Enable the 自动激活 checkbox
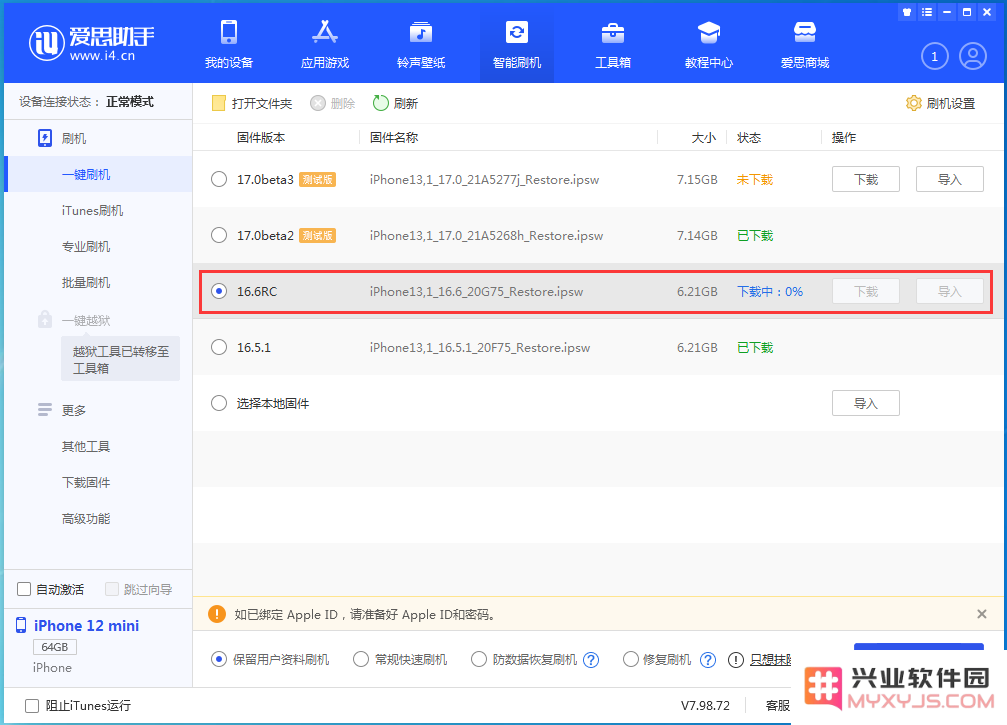The image size is (1007, 725). coord(24,589)
